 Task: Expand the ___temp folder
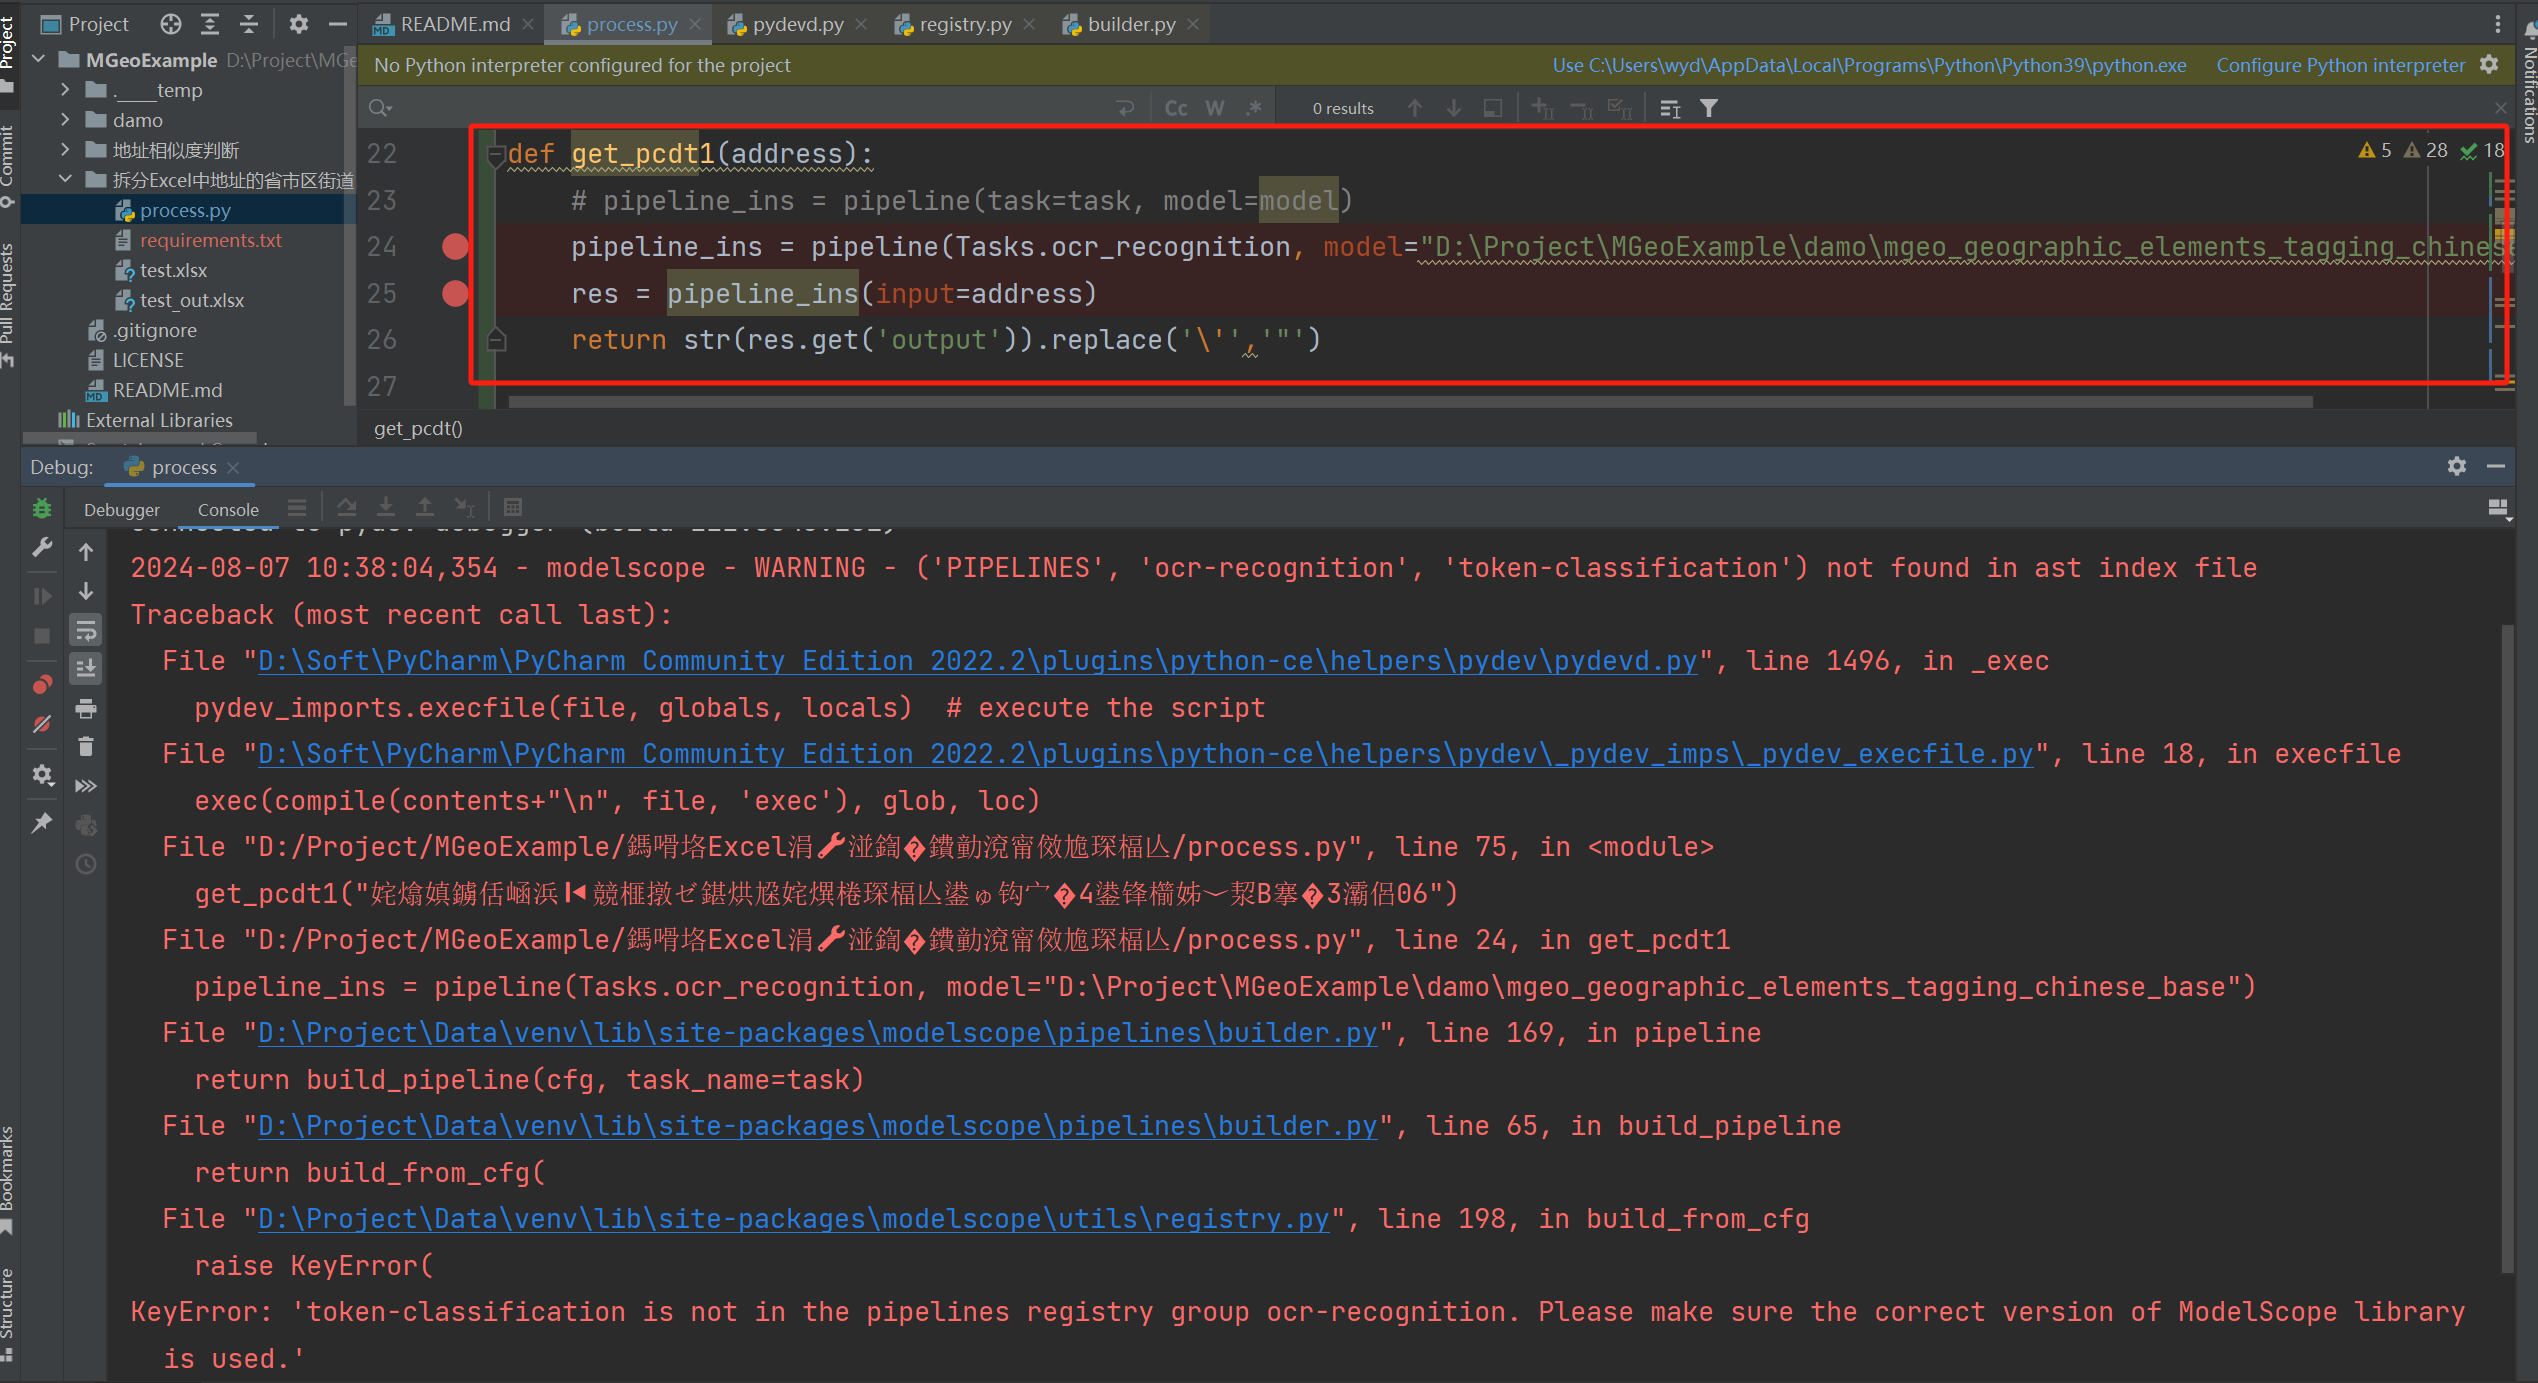pos(65,90)
